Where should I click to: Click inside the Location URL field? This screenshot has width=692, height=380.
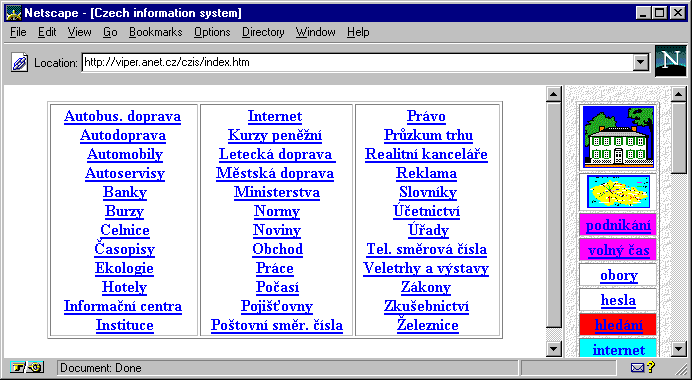[x=357, y=62]
